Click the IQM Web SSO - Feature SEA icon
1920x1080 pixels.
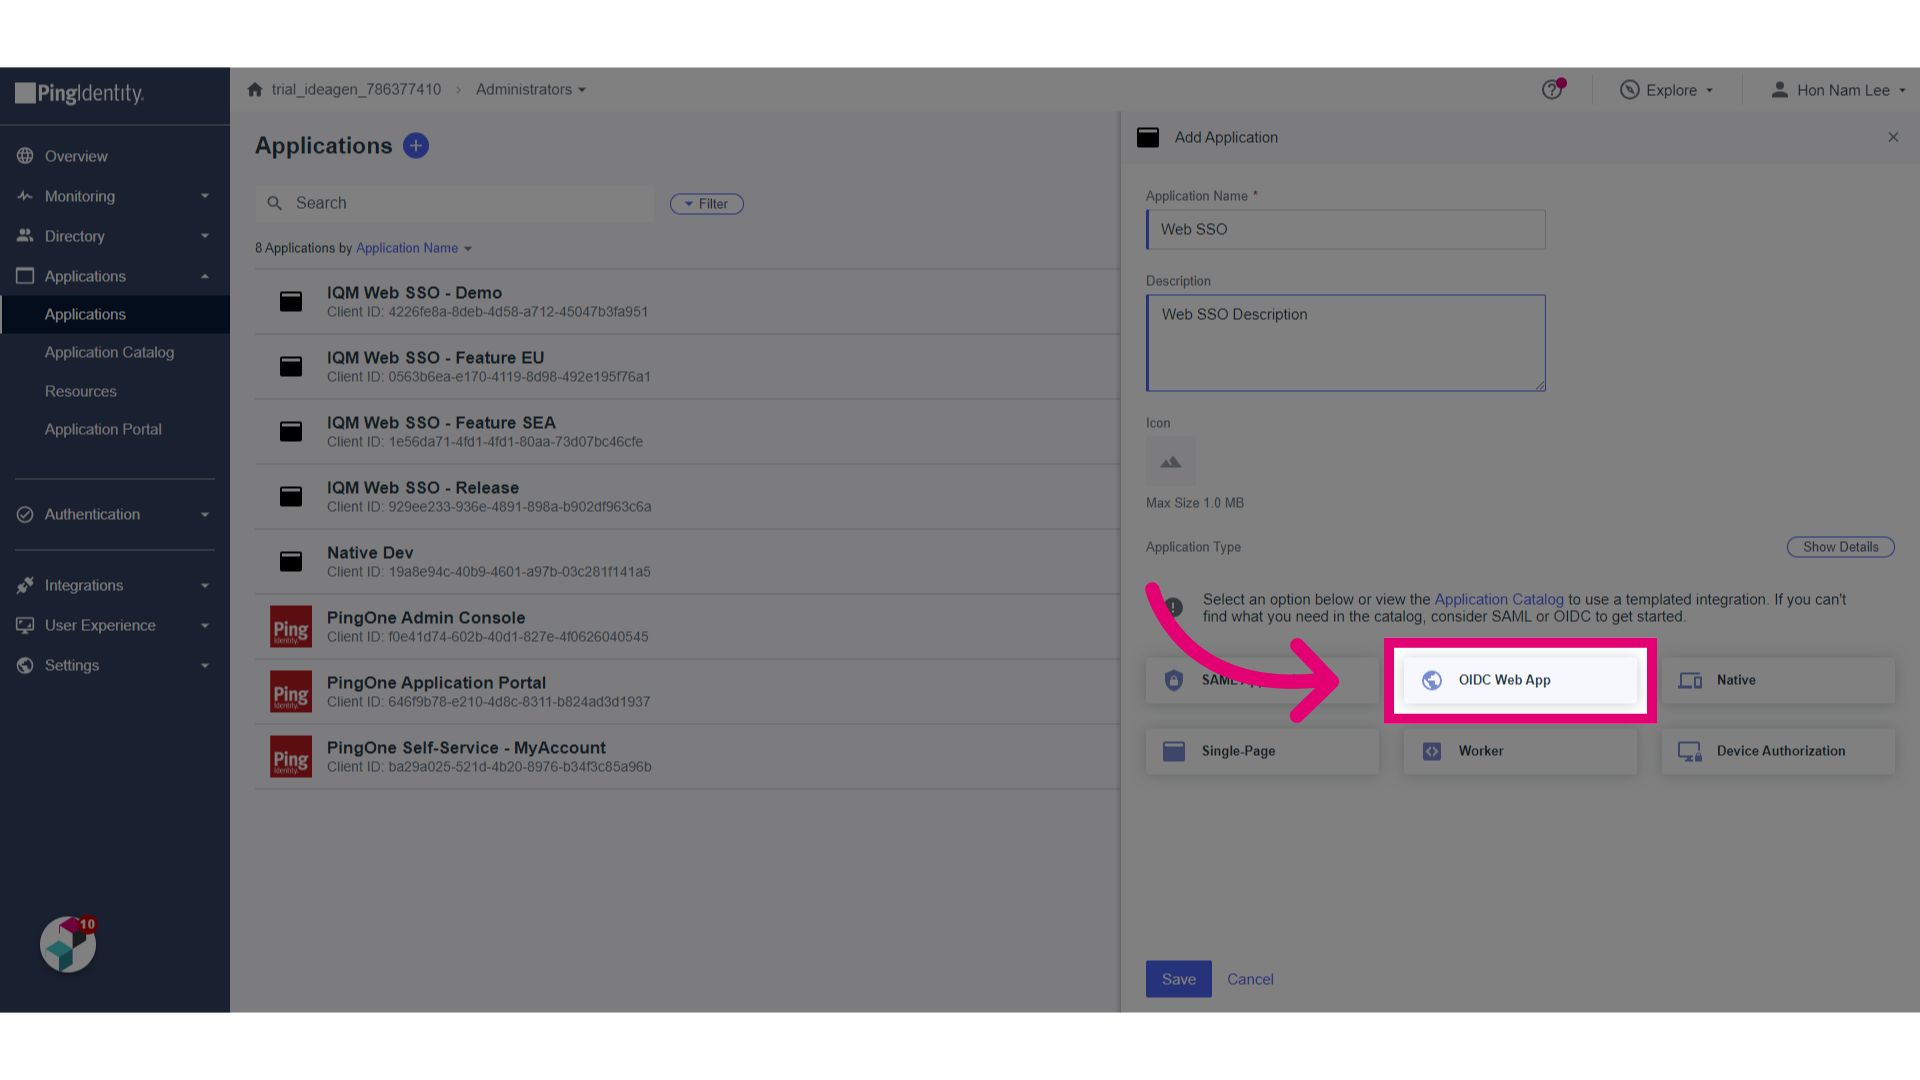click(x=291, y=431)
